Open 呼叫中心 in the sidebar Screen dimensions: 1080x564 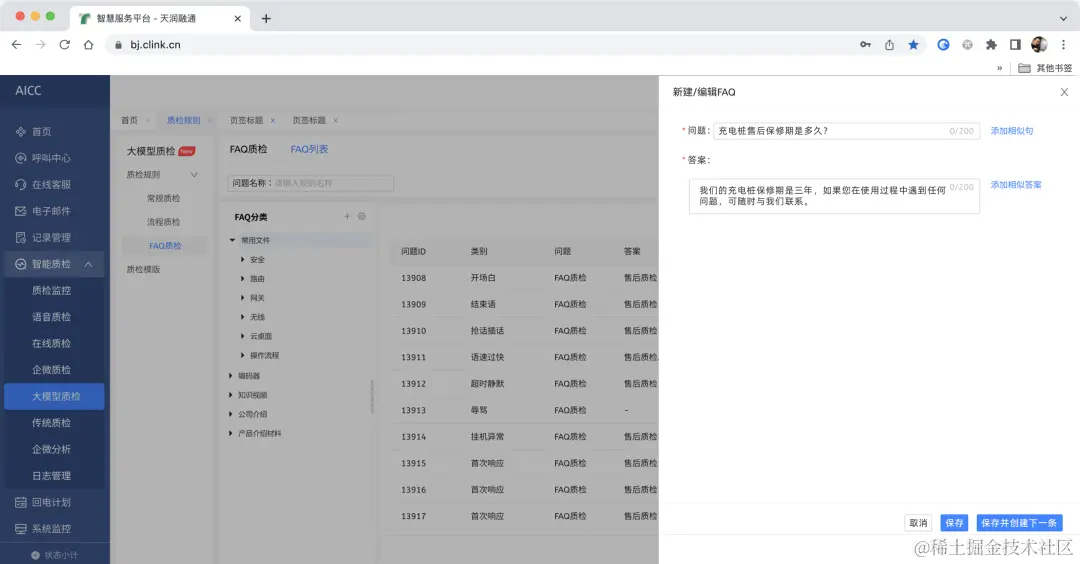(x=52, y=158)
